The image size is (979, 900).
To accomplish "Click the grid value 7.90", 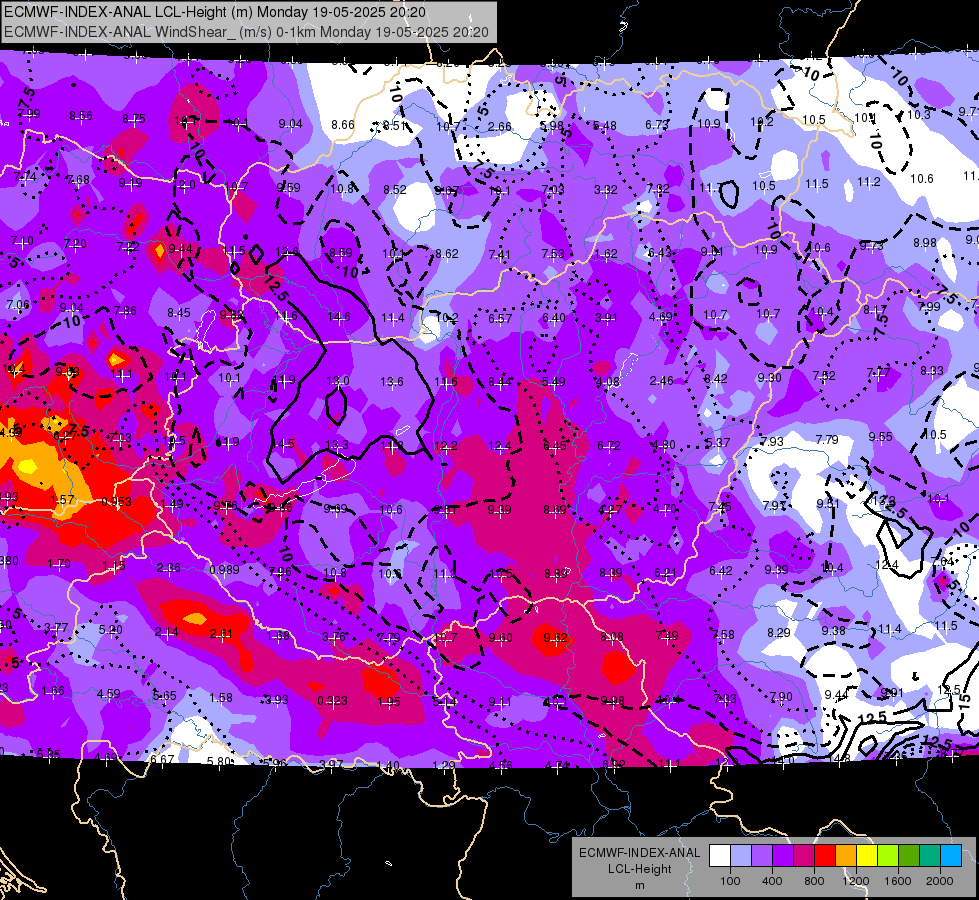I will click(780, 696).
